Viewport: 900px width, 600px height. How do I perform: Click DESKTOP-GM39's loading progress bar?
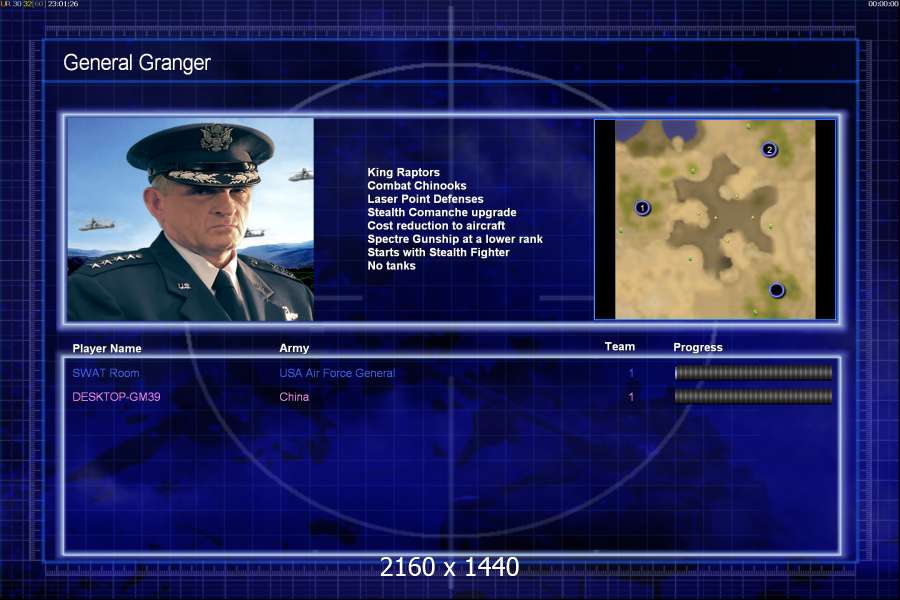pyautogui.click(x=753, y=396)
